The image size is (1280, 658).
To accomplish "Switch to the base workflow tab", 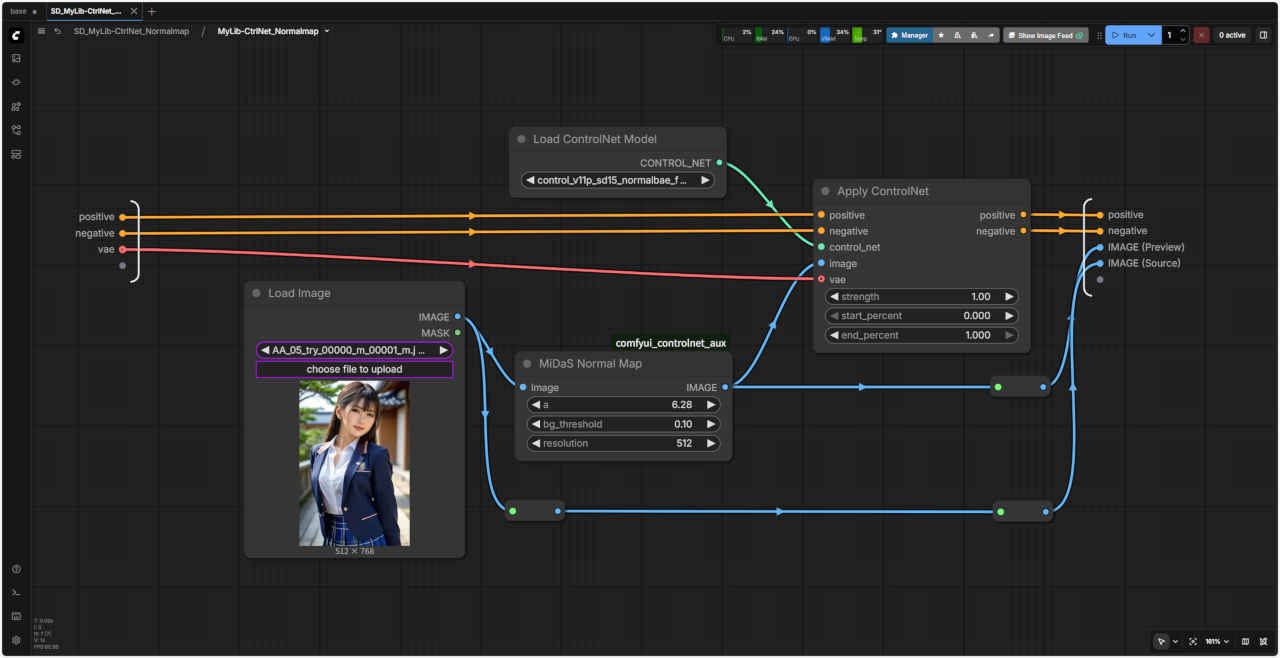I will click(19, 11).
